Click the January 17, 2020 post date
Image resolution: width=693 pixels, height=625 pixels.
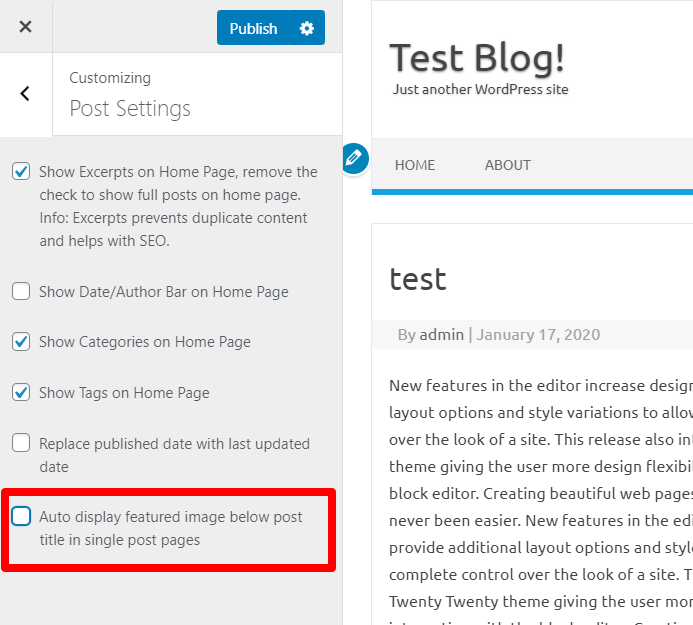click(x=538, y=334)
